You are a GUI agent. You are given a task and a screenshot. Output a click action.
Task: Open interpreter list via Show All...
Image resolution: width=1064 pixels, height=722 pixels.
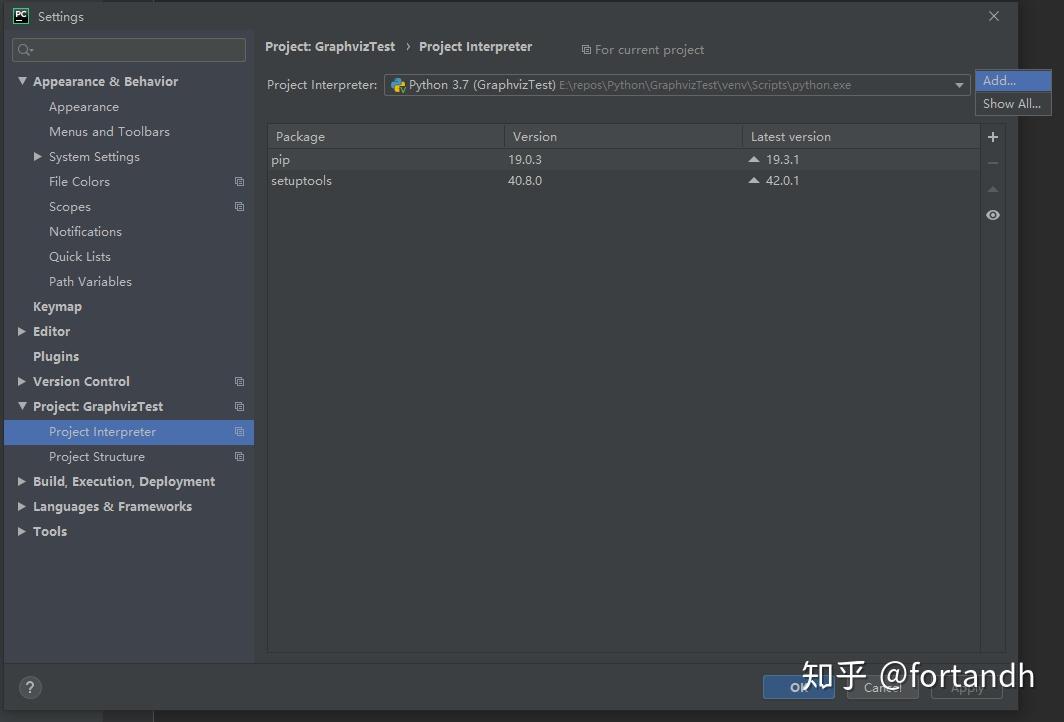pos(1012,103)
